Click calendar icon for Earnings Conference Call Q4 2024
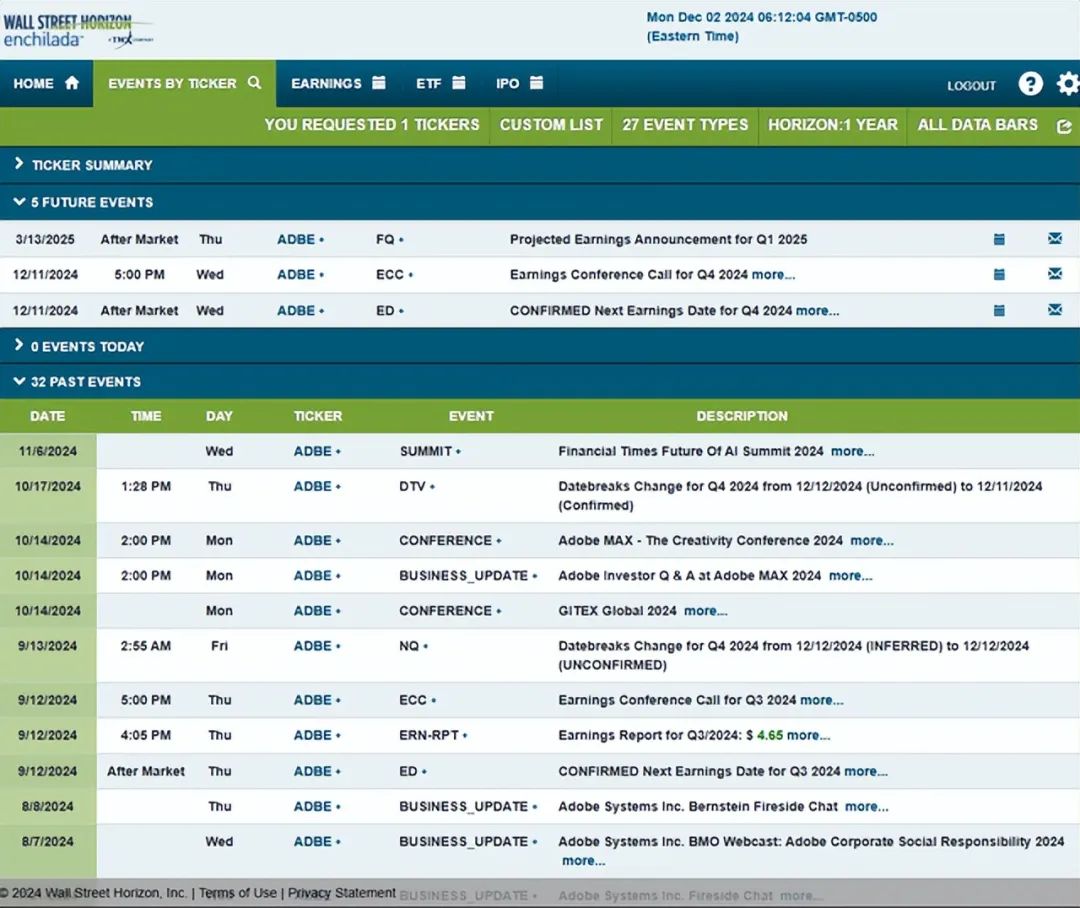 (999, 274)
